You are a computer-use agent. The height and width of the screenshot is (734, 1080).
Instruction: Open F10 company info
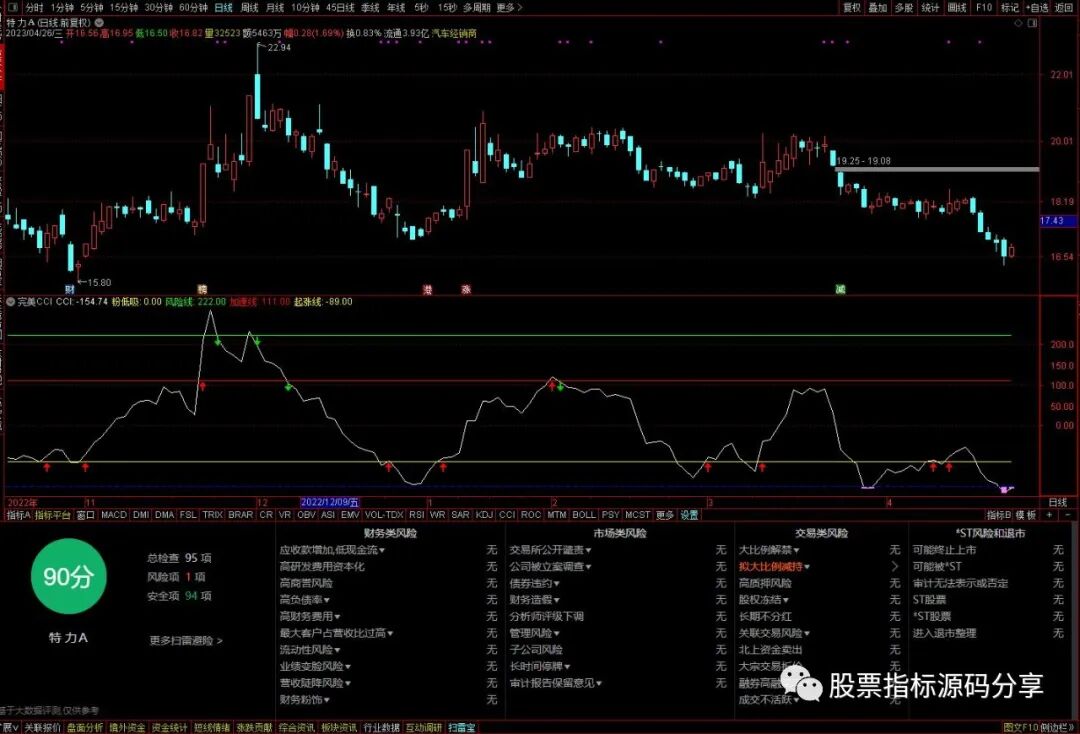pyautogui.click(x=984, y=8)
